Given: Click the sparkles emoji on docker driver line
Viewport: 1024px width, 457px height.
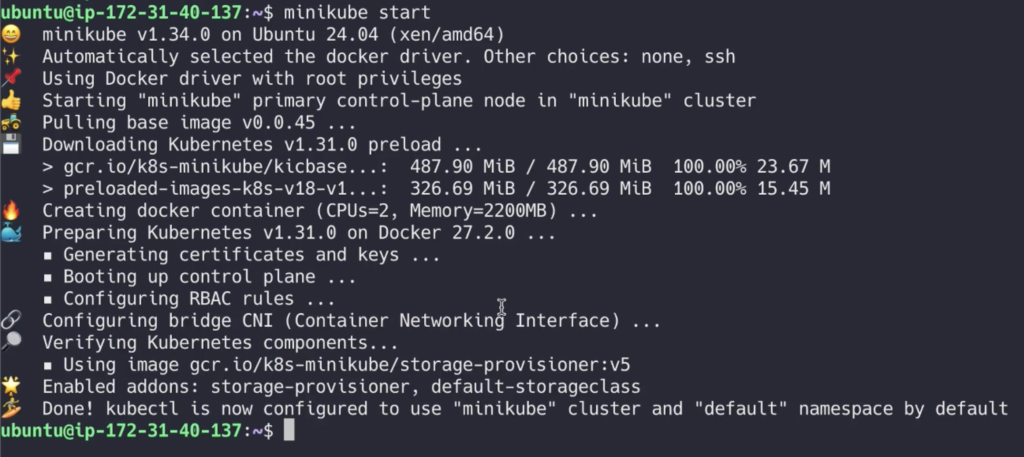Looking at the screenshot, I should pyautogui.click(x=10, y=56).
